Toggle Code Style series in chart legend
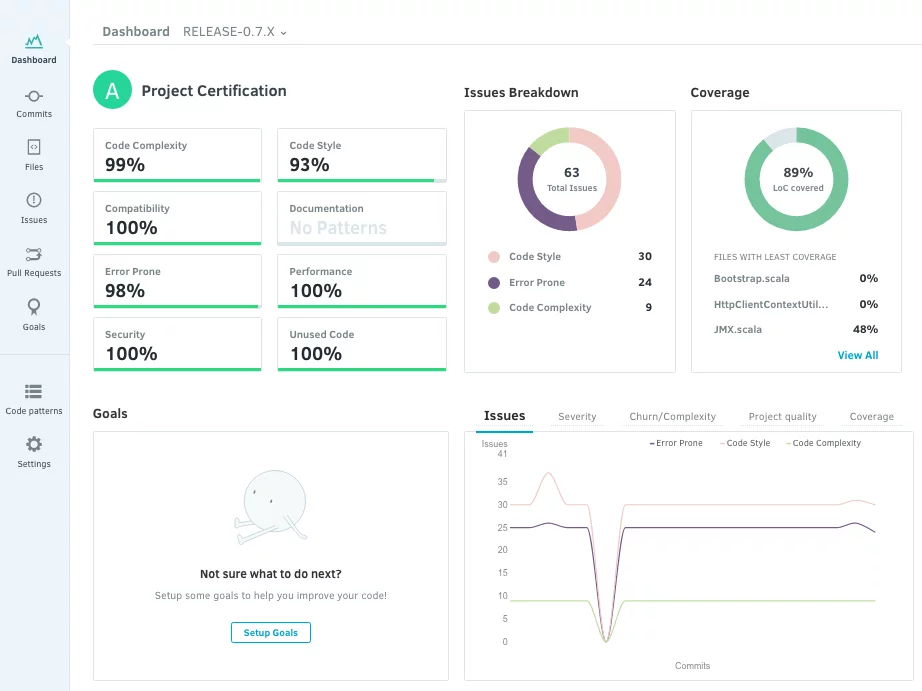The image size is (922, 691). pyautogui.click(x=744, y=443)
